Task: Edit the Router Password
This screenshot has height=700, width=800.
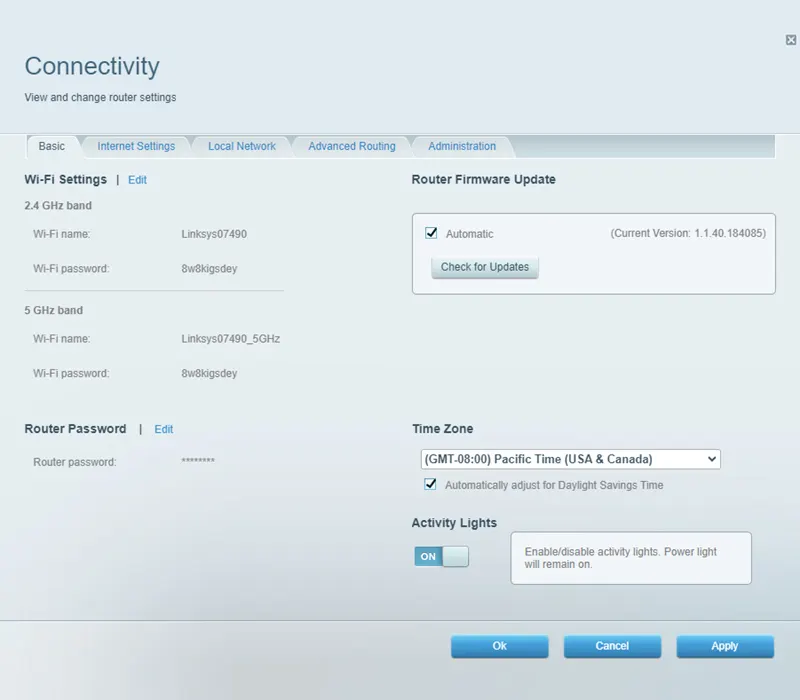Action: coord(163,429)
